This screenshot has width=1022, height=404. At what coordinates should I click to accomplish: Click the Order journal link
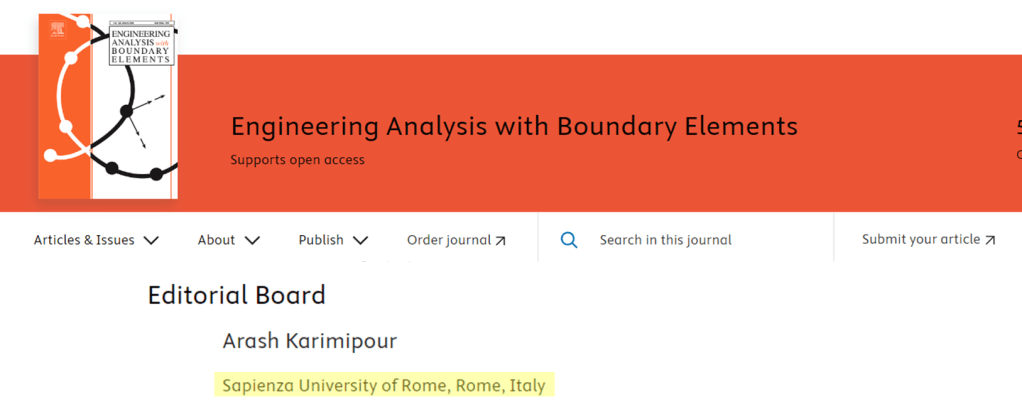point(448,240)
